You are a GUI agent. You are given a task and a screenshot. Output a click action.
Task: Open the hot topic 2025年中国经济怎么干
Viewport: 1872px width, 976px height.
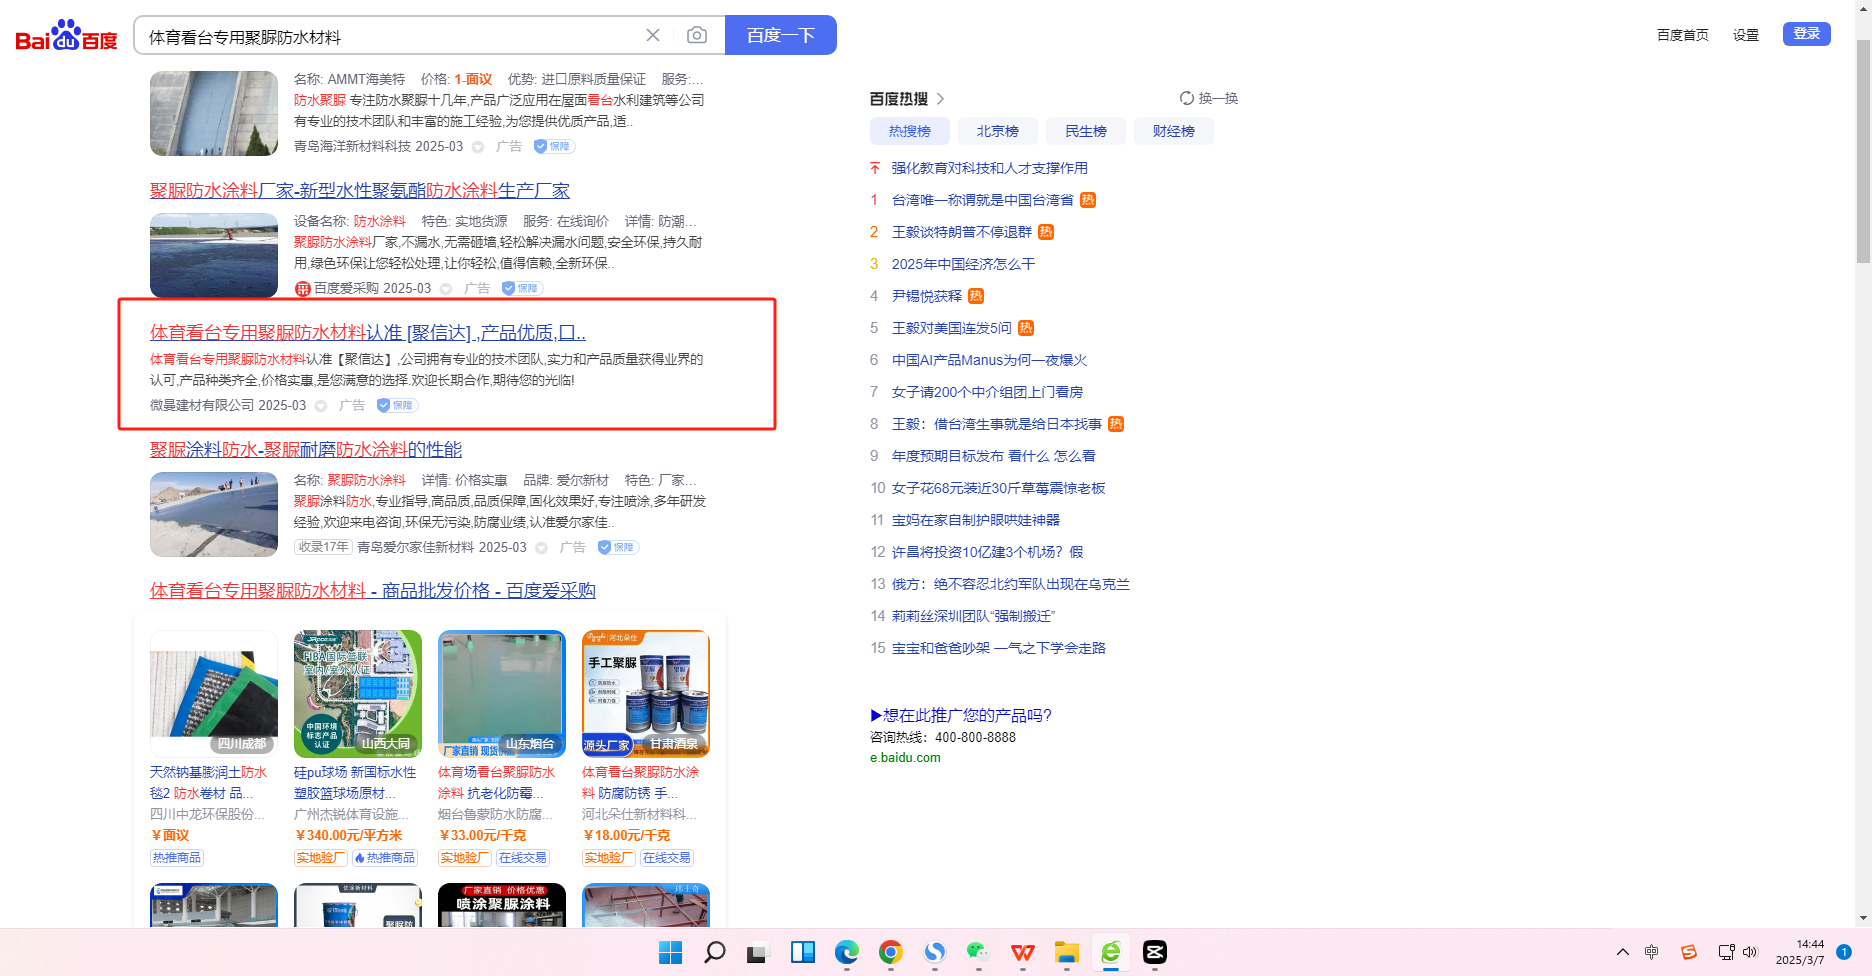click(x=963, y=264)
